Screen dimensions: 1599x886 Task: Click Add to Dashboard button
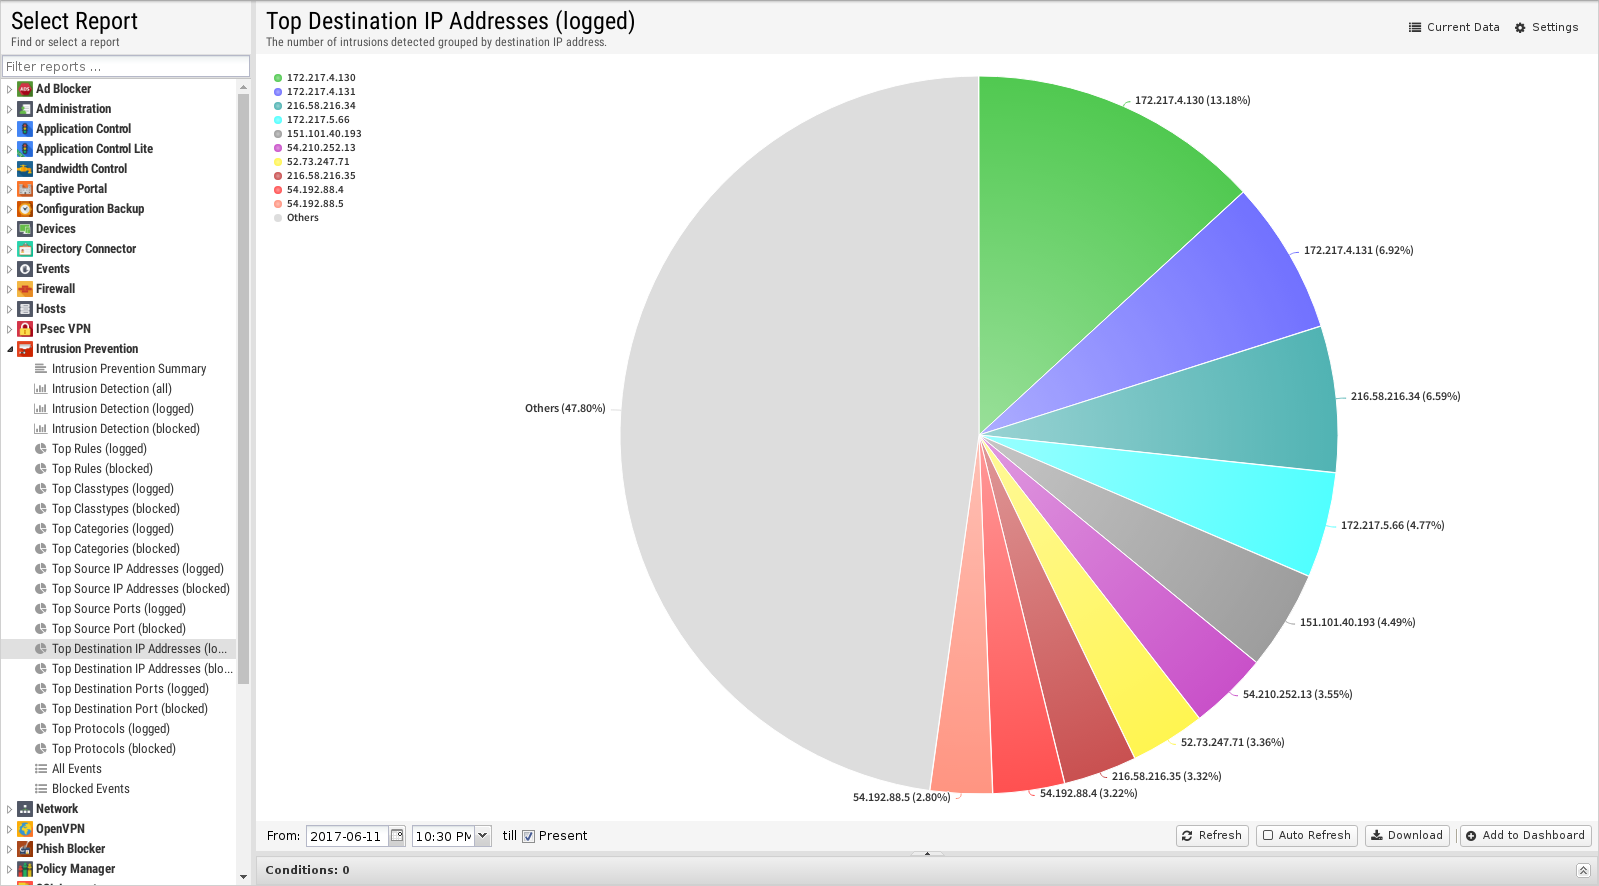click(1525, 835)
